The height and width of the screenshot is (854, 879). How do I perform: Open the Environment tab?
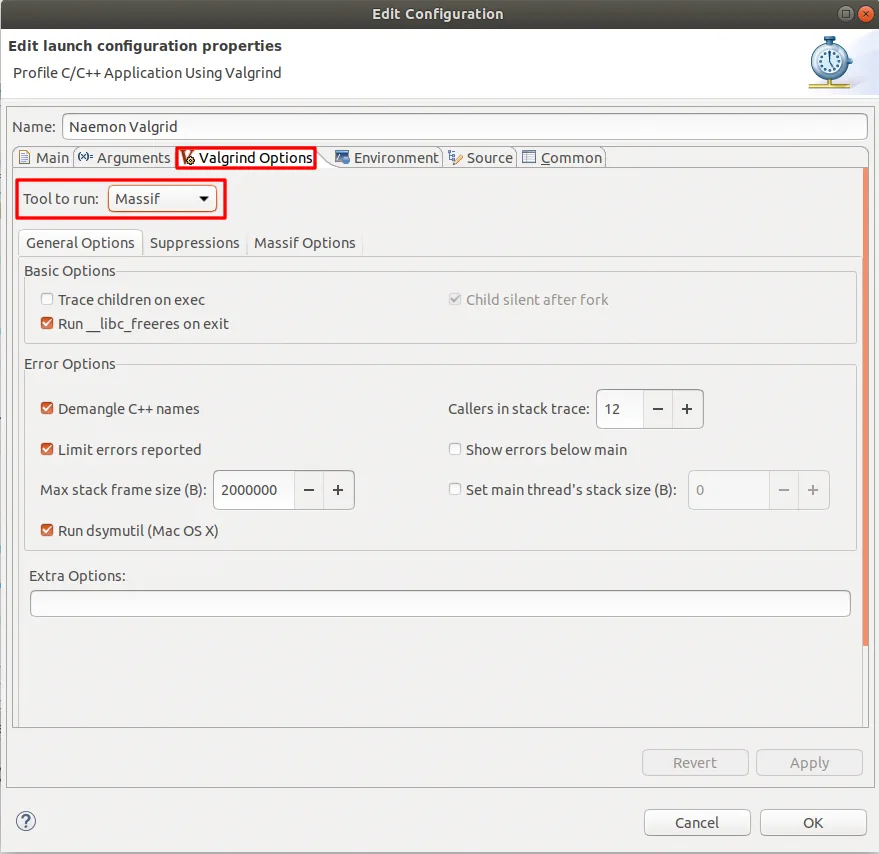(386, 158)
